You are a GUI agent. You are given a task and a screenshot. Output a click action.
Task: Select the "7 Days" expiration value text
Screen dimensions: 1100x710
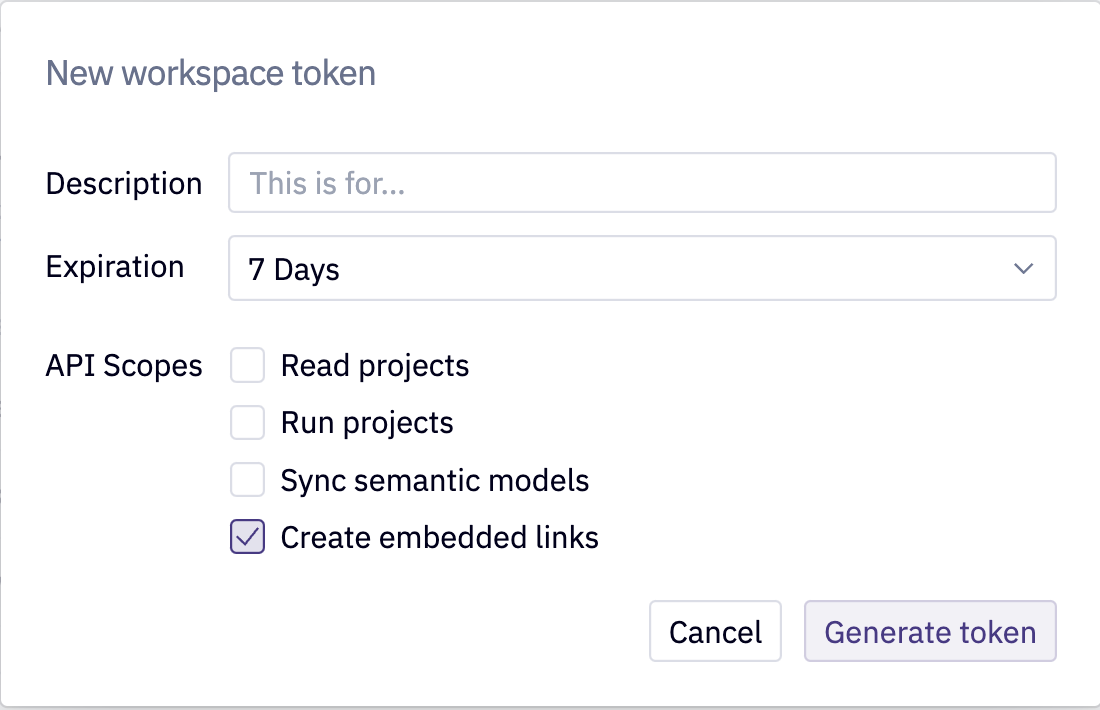(294, 270)
